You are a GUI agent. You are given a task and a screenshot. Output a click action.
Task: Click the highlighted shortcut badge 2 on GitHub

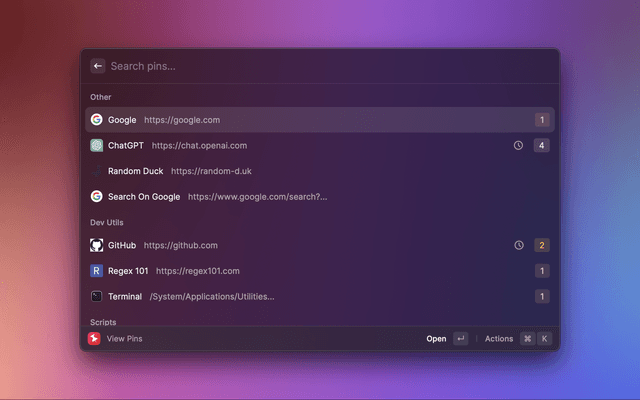click(541, 245)
